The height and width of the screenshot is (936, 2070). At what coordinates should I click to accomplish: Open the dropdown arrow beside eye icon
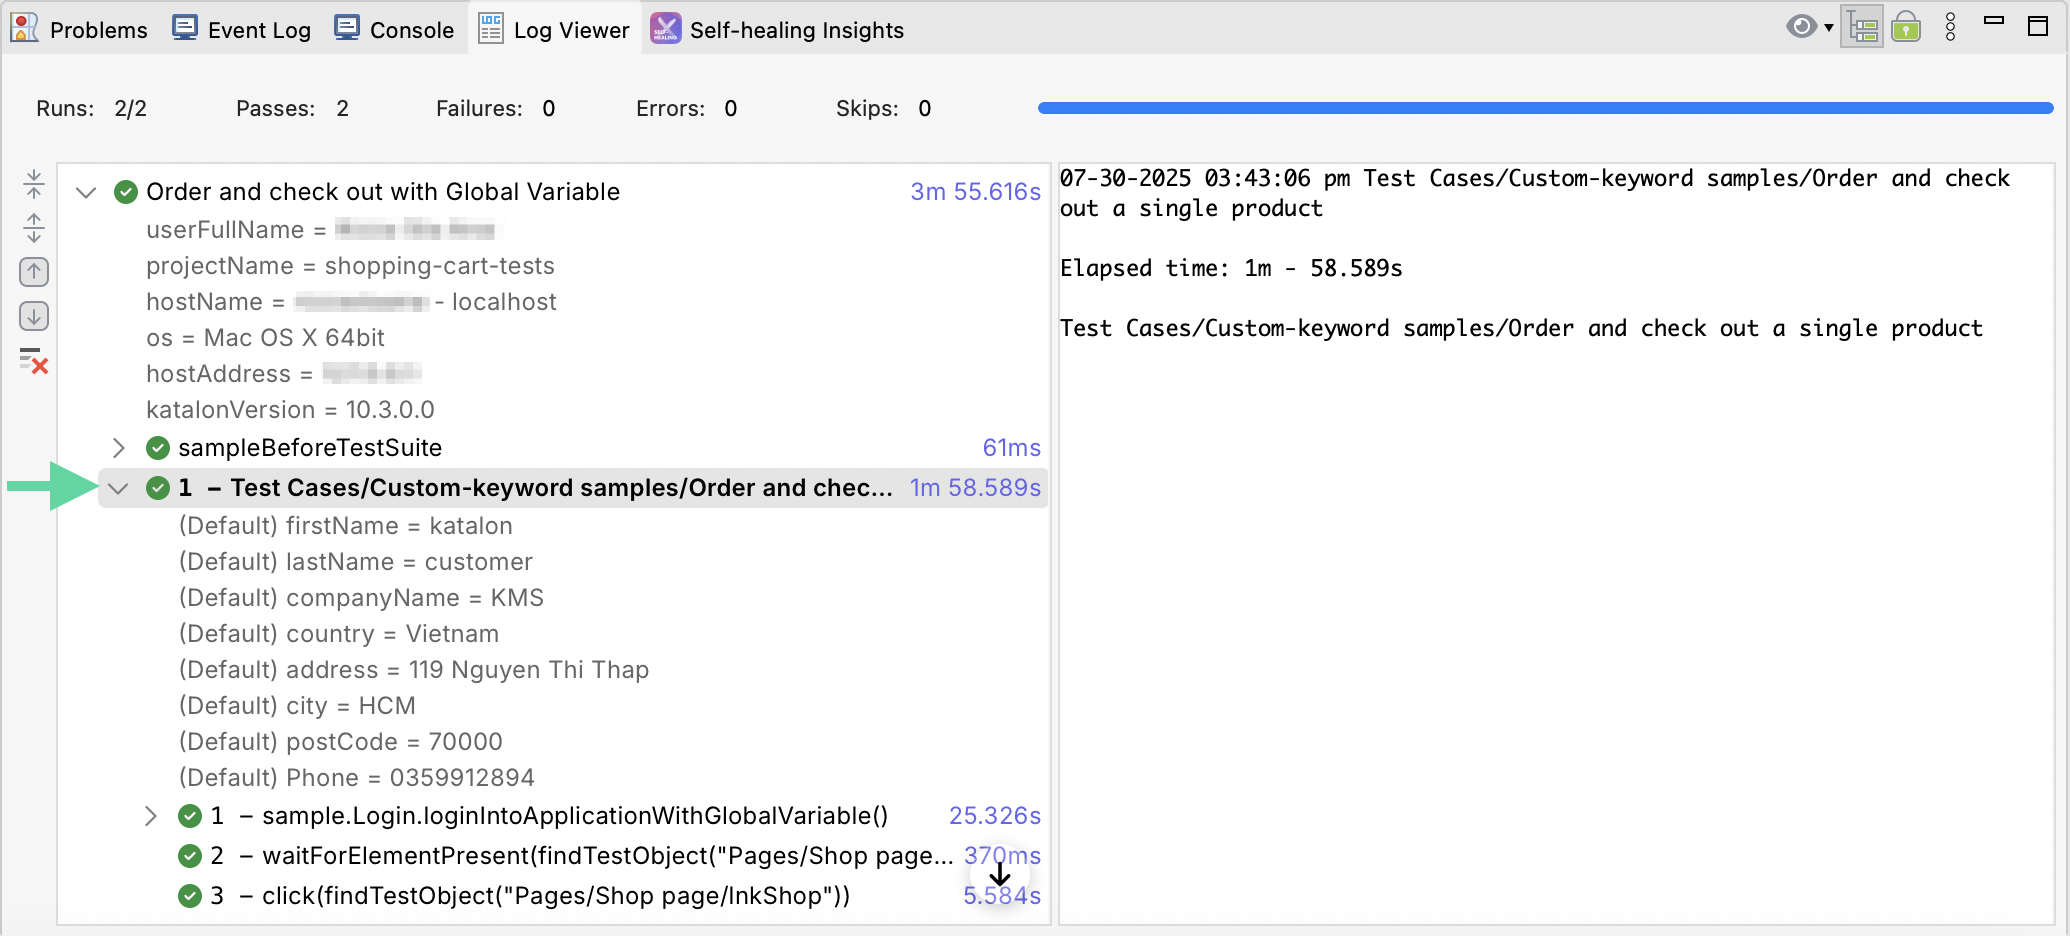tap(1829, 28)
